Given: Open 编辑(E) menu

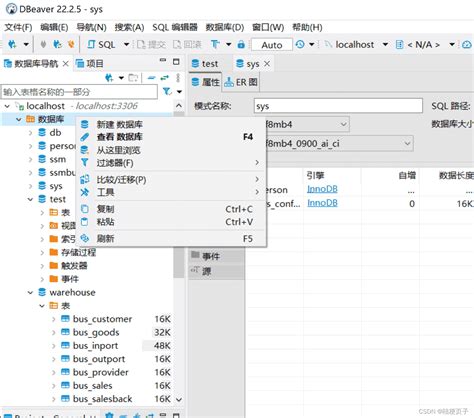Looking at the screenshot, I should (x=54, y=27).
